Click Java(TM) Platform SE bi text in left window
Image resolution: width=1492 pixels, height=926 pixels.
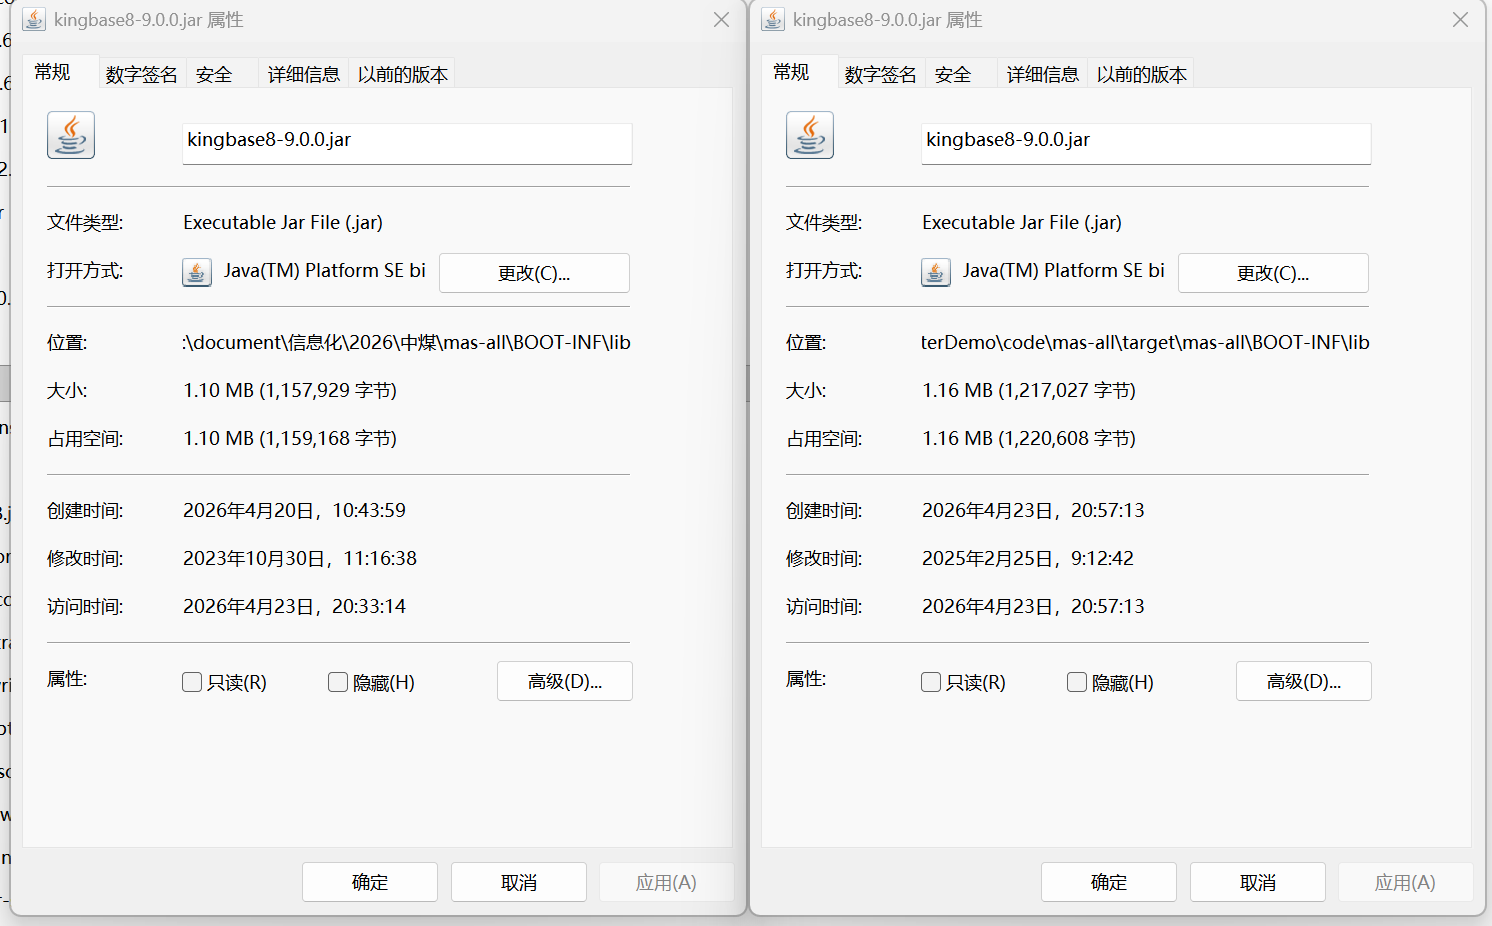click(x=325, y=270)
